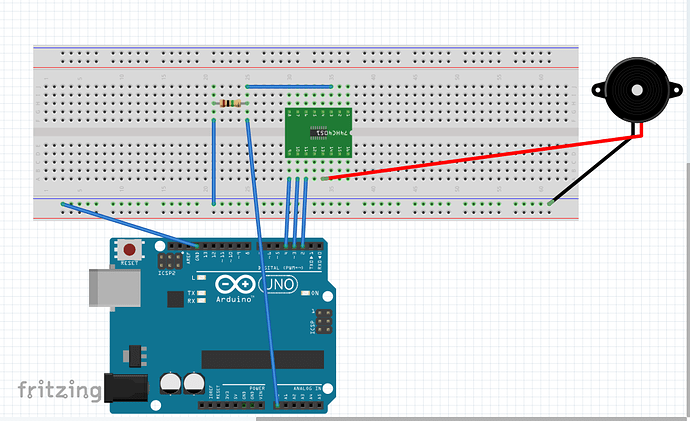Select the horizontal blue jumper above the chip
Screen dimensions: 690x421
[289, 87]
